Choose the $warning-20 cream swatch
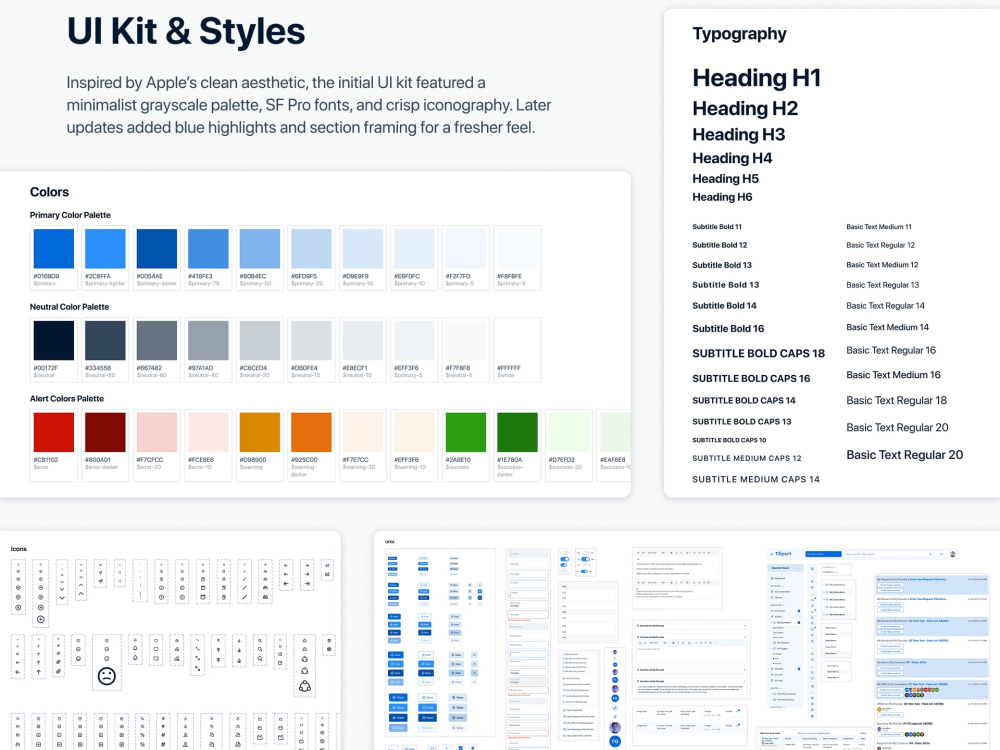Image resolution: width=1000 pixels, height=750 pixels. pos(363,432)
